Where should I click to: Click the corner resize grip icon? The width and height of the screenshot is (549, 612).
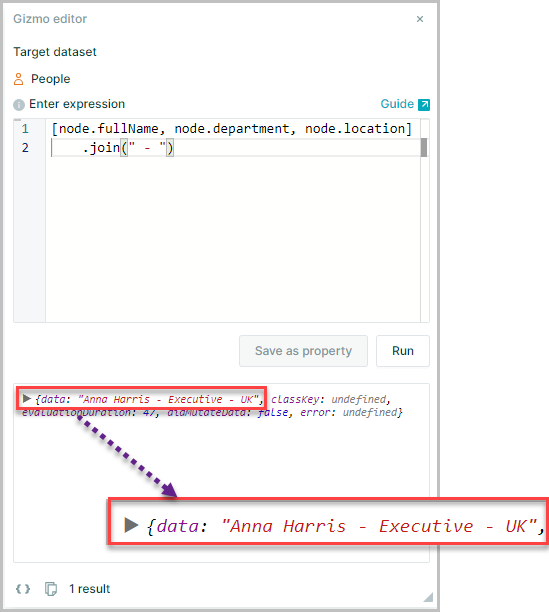[428, 597]
